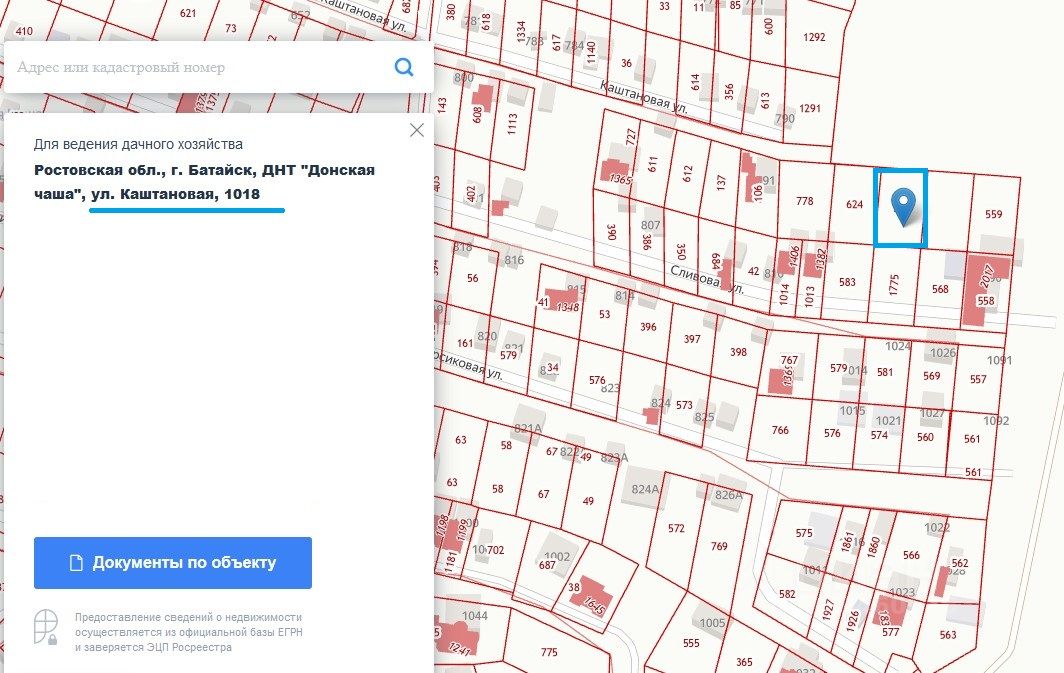Click parcel label 42
The height and width of the screenshot is (673, 1064).
coord(753,271)
